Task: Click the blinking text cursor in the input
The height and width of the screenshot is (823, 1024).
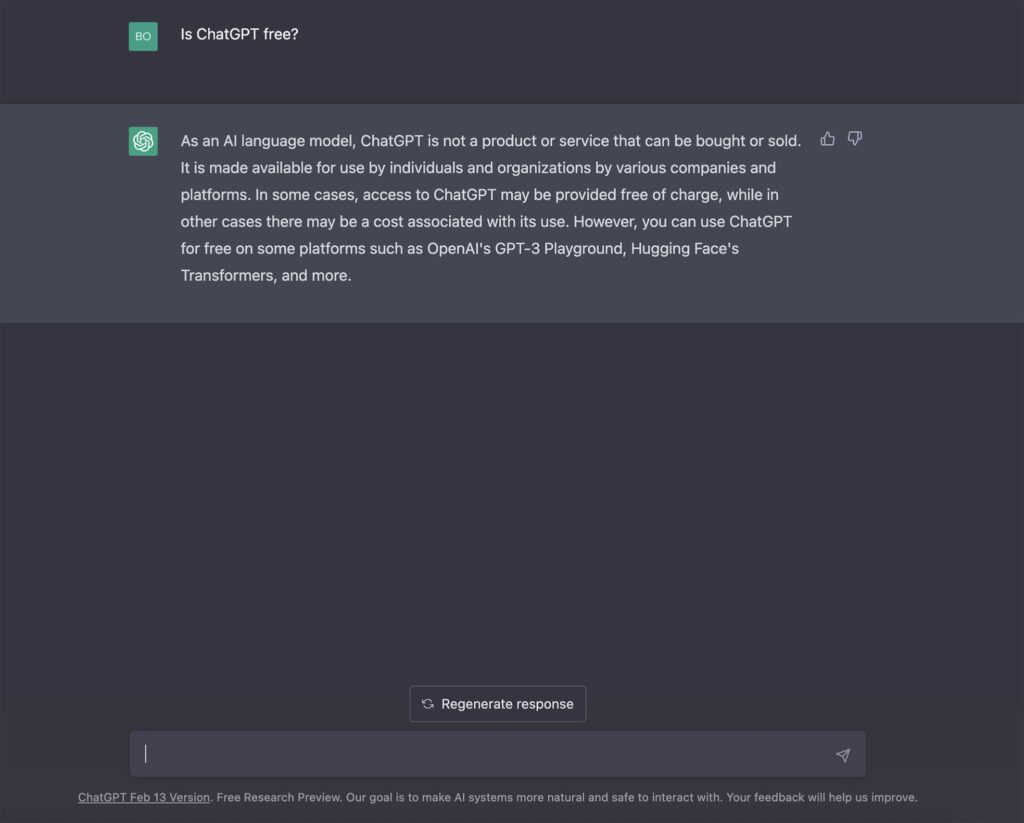Action: [146, 754]
